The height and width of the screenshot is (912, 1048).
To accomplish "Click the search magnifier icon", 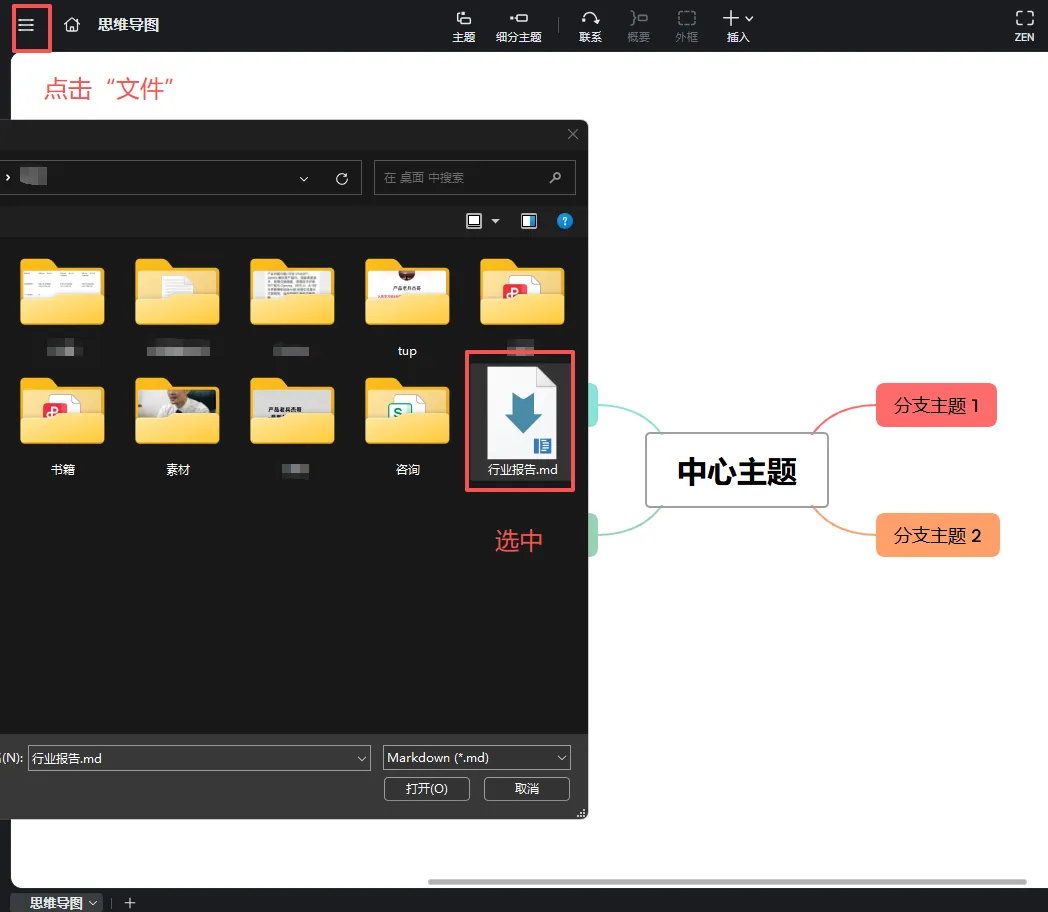I will pos(555,178).
